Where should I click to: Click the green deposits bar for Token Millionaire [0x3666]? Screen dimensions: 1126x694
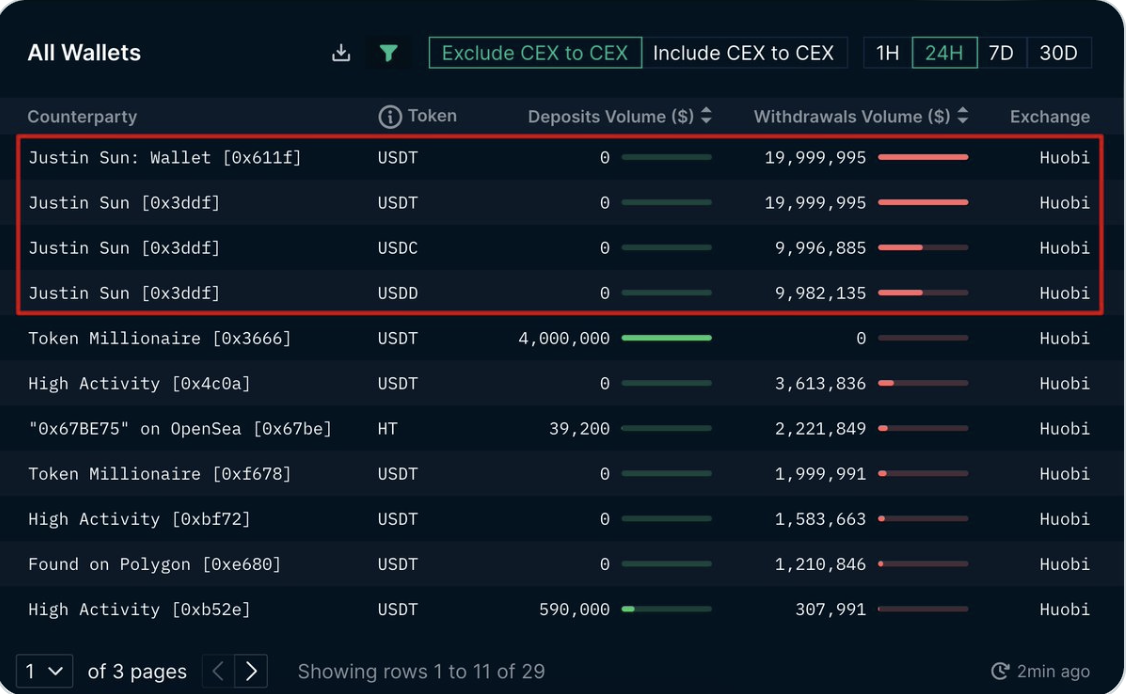tap(666, 338)
